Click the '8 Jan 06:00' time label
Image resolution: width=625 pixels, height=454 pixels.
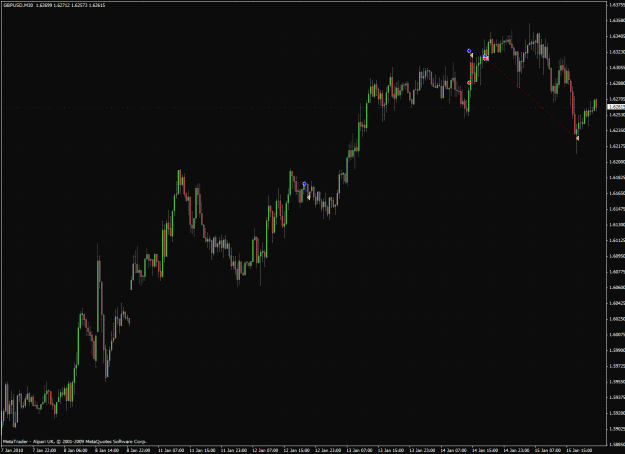[76, 450]
